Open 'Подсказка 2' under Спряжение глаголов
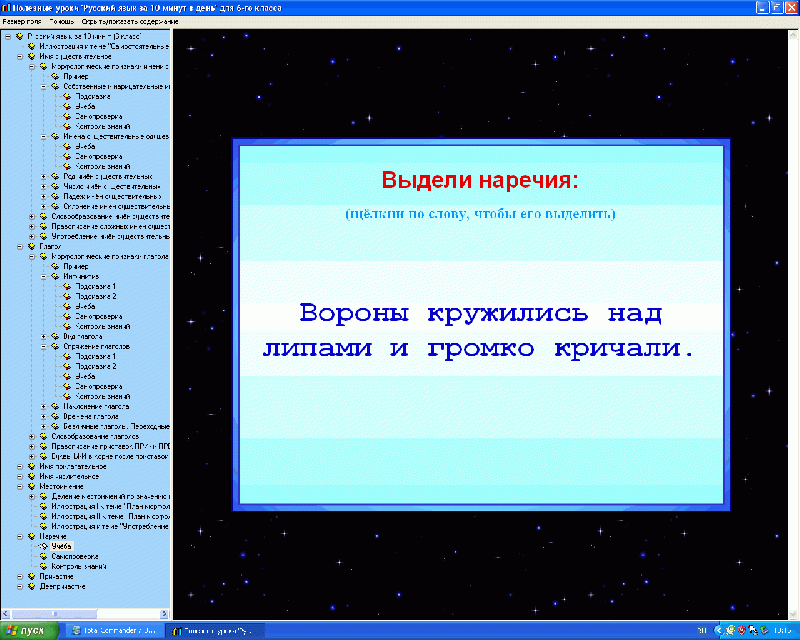This screenshot has width=800, height=640. 95,366
